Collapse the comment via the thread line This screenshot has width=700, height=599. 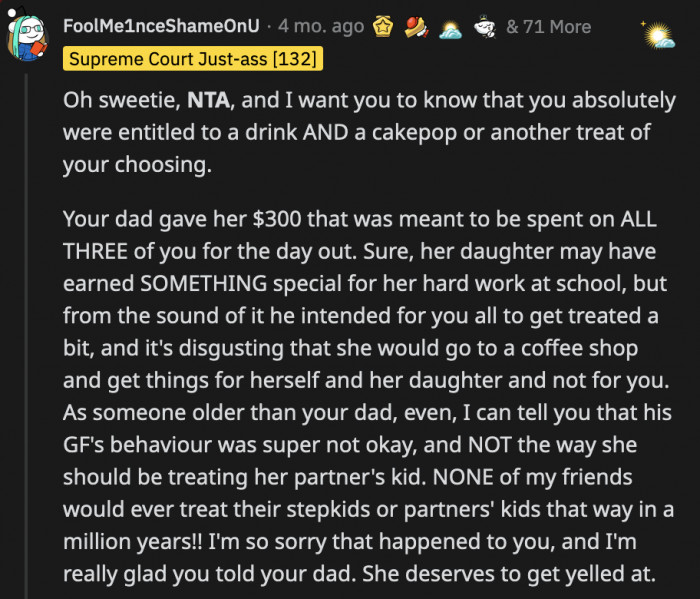click(x=27, y=330)
